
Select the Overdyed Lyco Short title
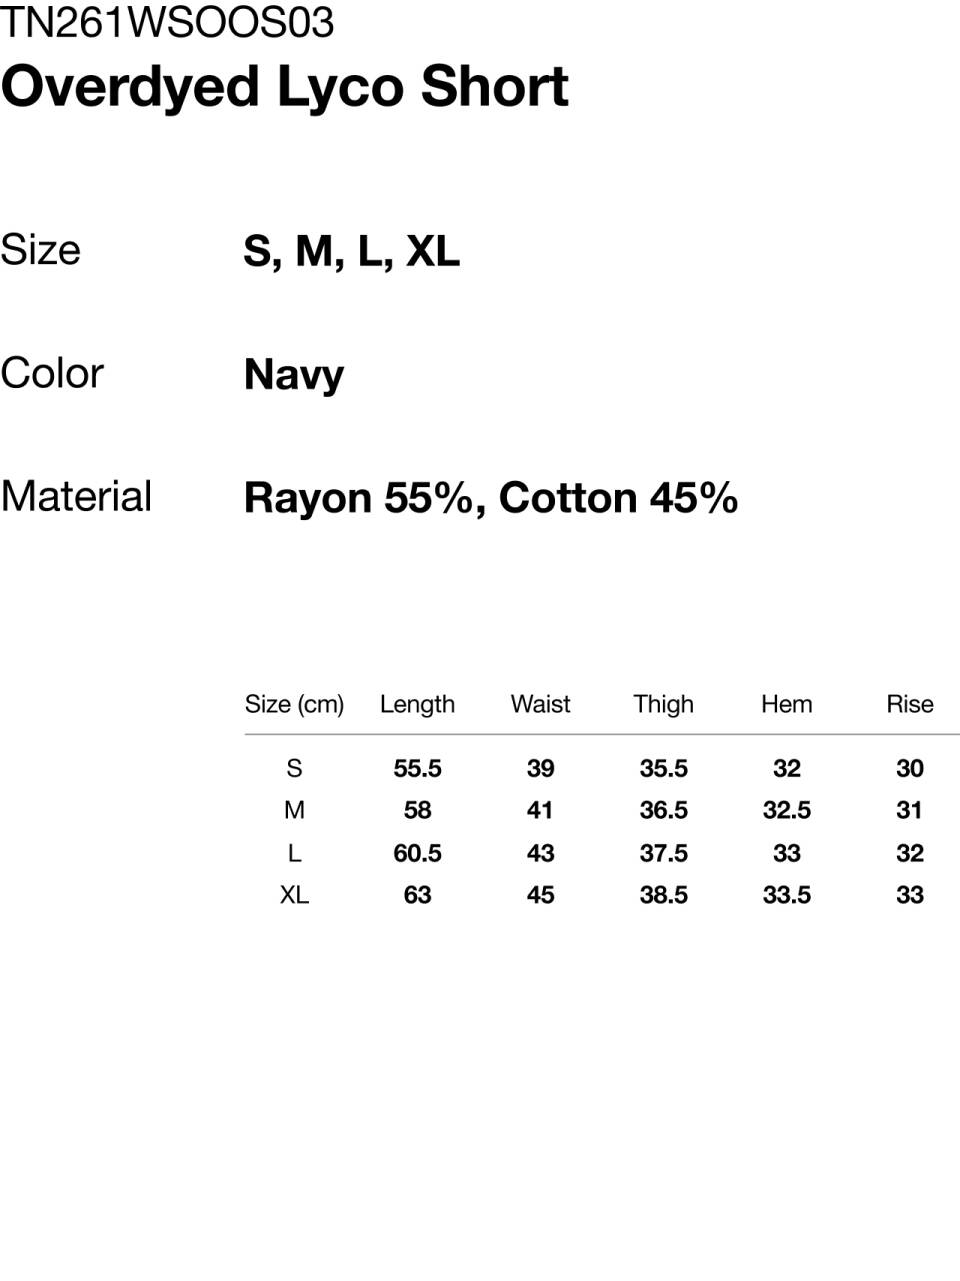tap(285, 87)
